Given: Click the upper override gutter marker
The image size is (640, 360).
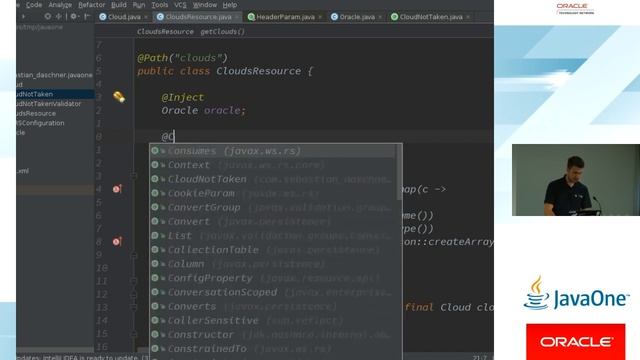Looking at the screenshot, I should click(x=117, y=189).
